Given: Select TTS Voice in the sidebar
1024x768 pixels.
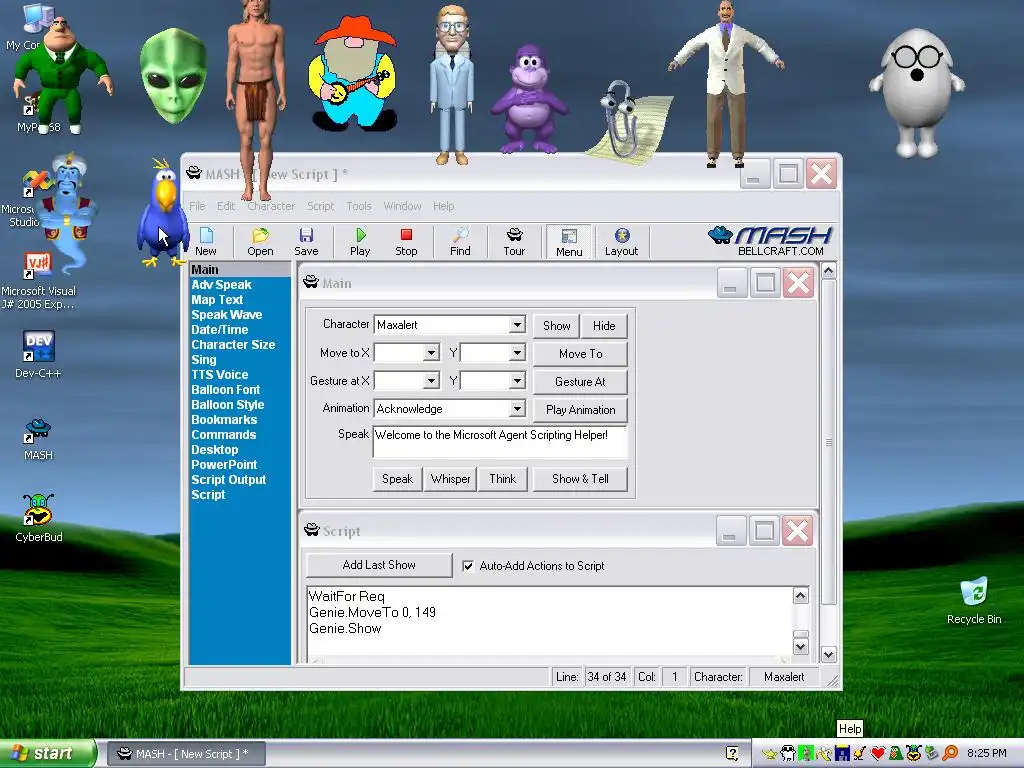Looking at the screenshot, I should 219,375.
